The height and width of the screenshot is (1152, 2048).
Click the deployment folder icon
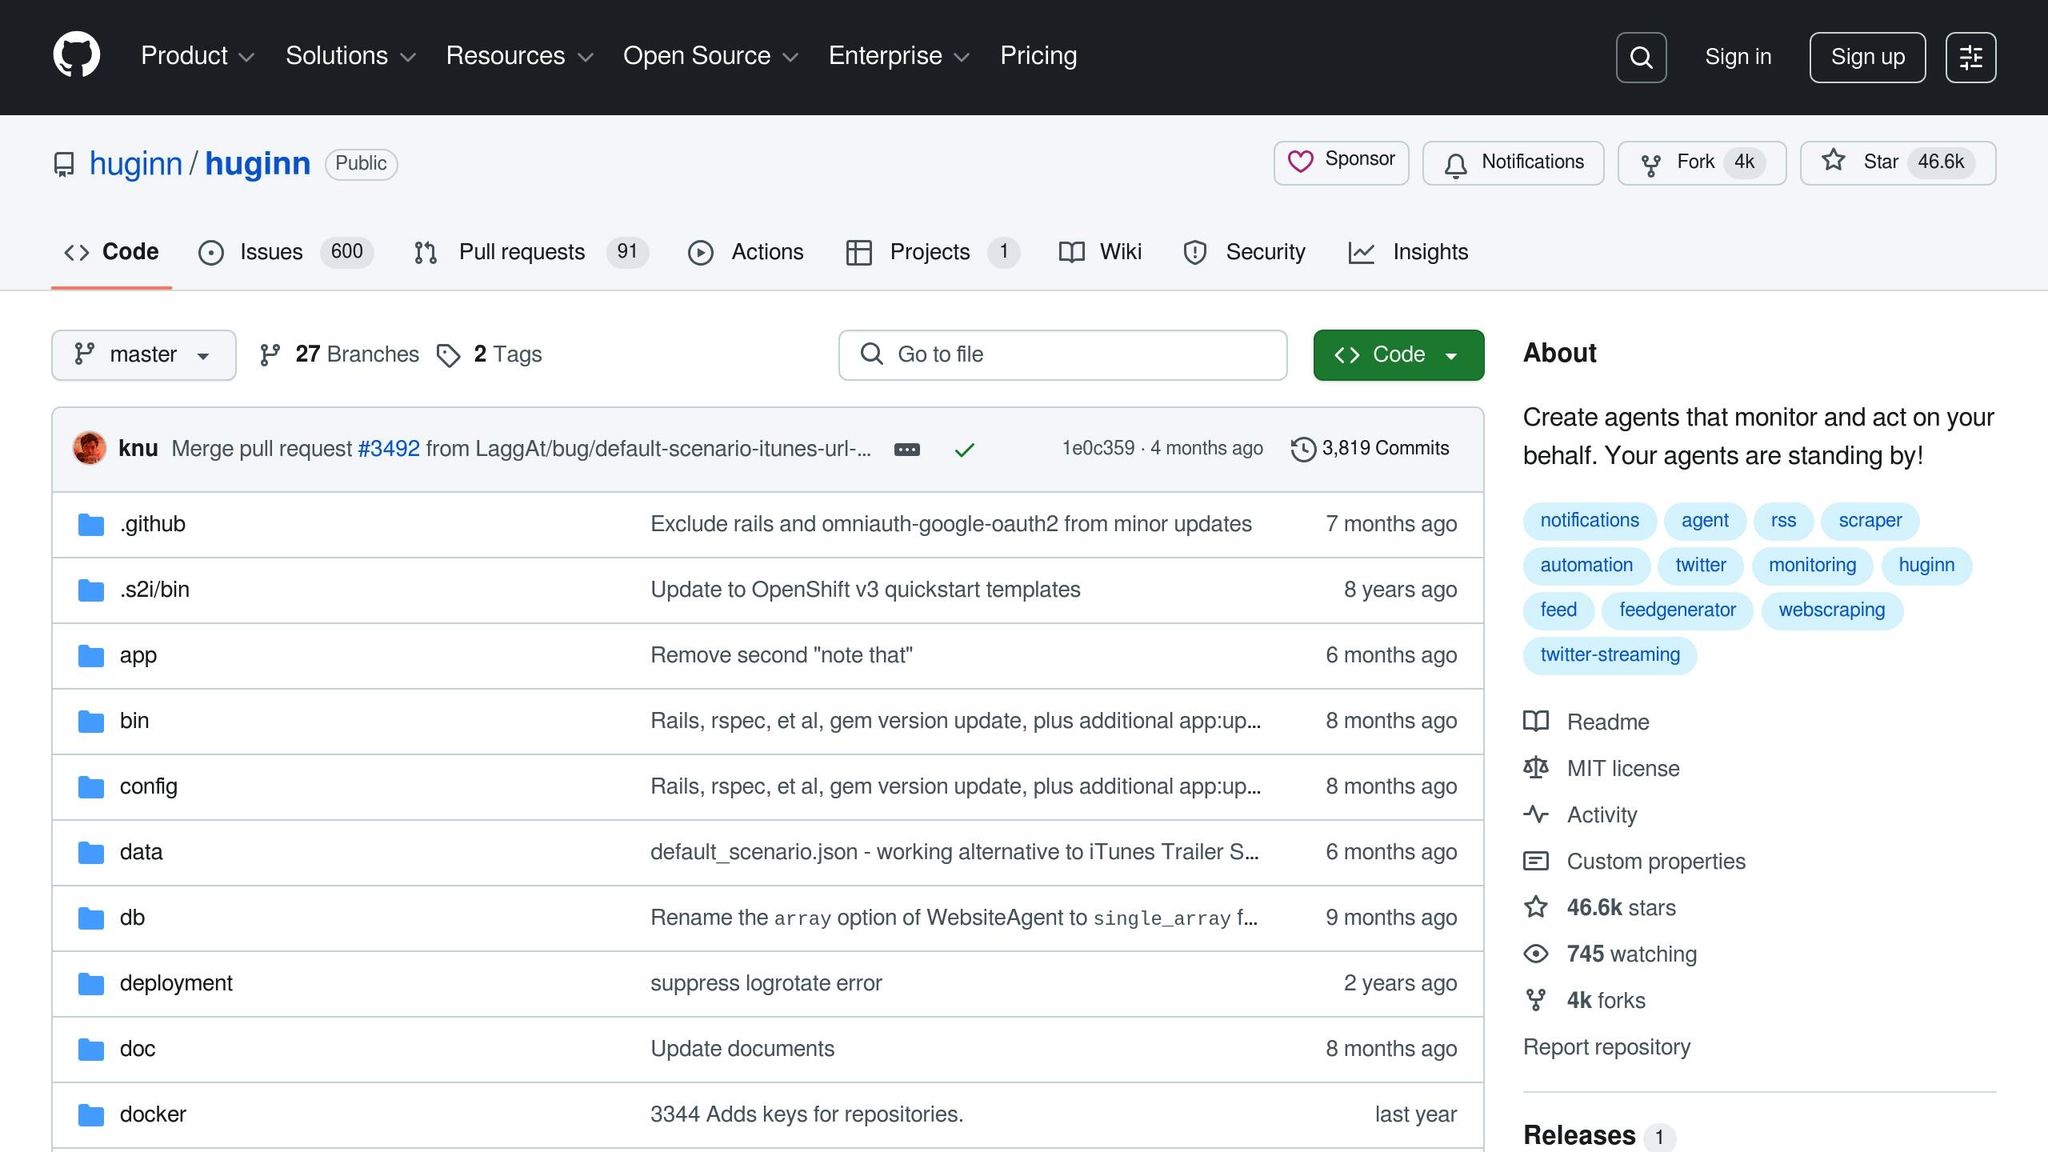91,984
